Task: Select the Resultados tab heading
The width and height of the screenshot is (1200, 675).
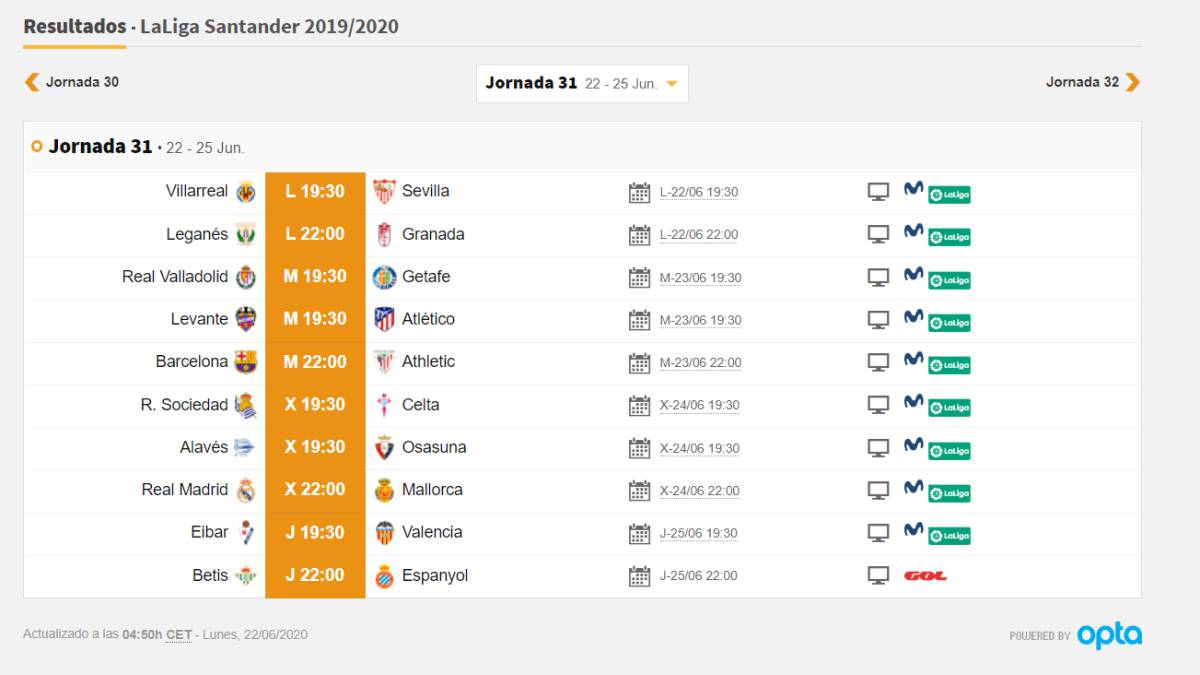Action: click(x=74, y=27)
